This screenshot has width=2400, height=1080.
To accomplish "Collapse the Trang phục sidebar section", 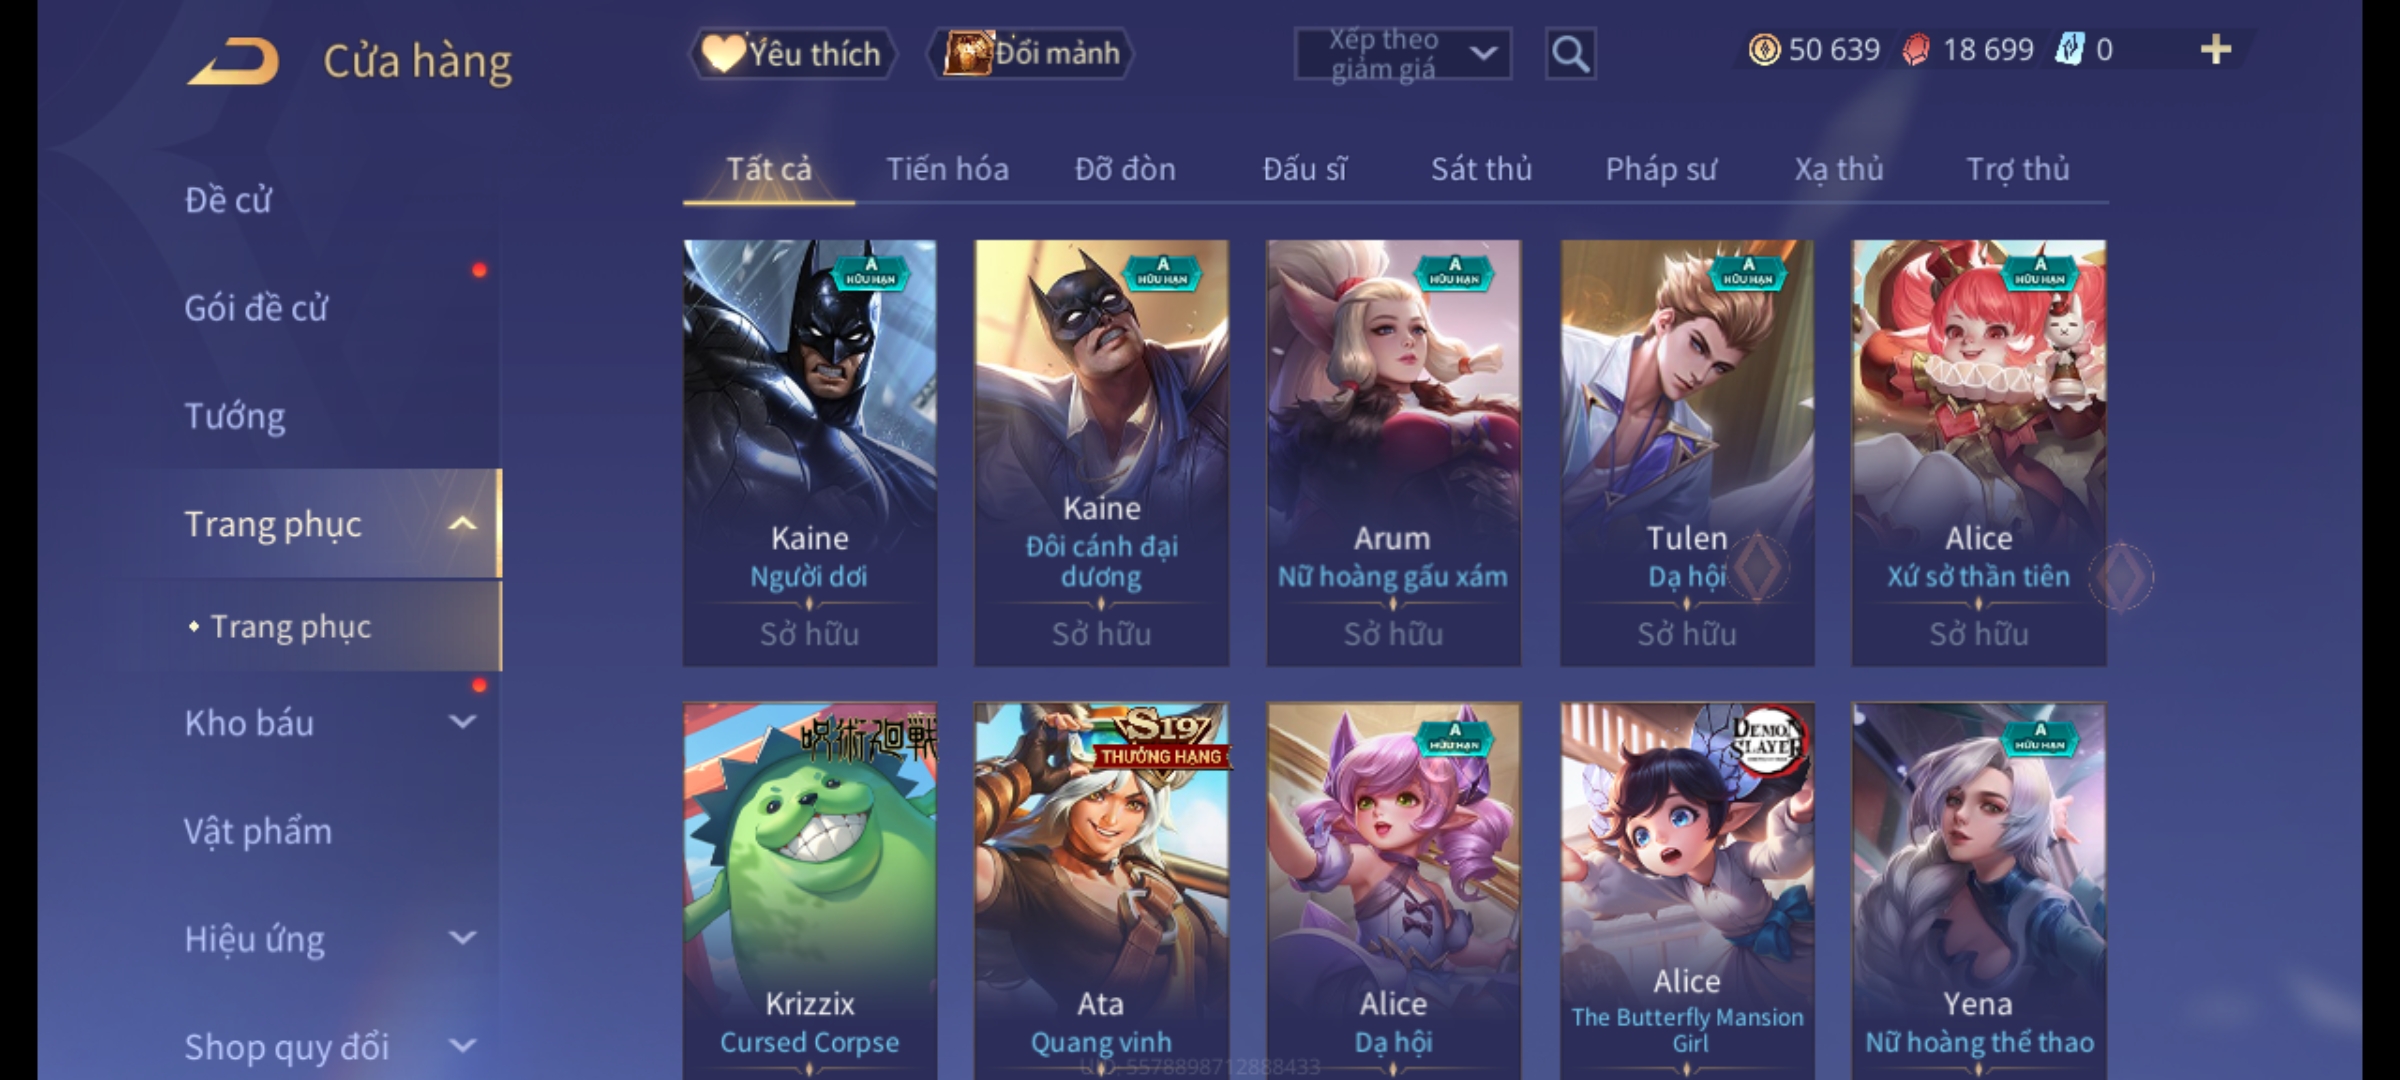I will pos(462,524).
